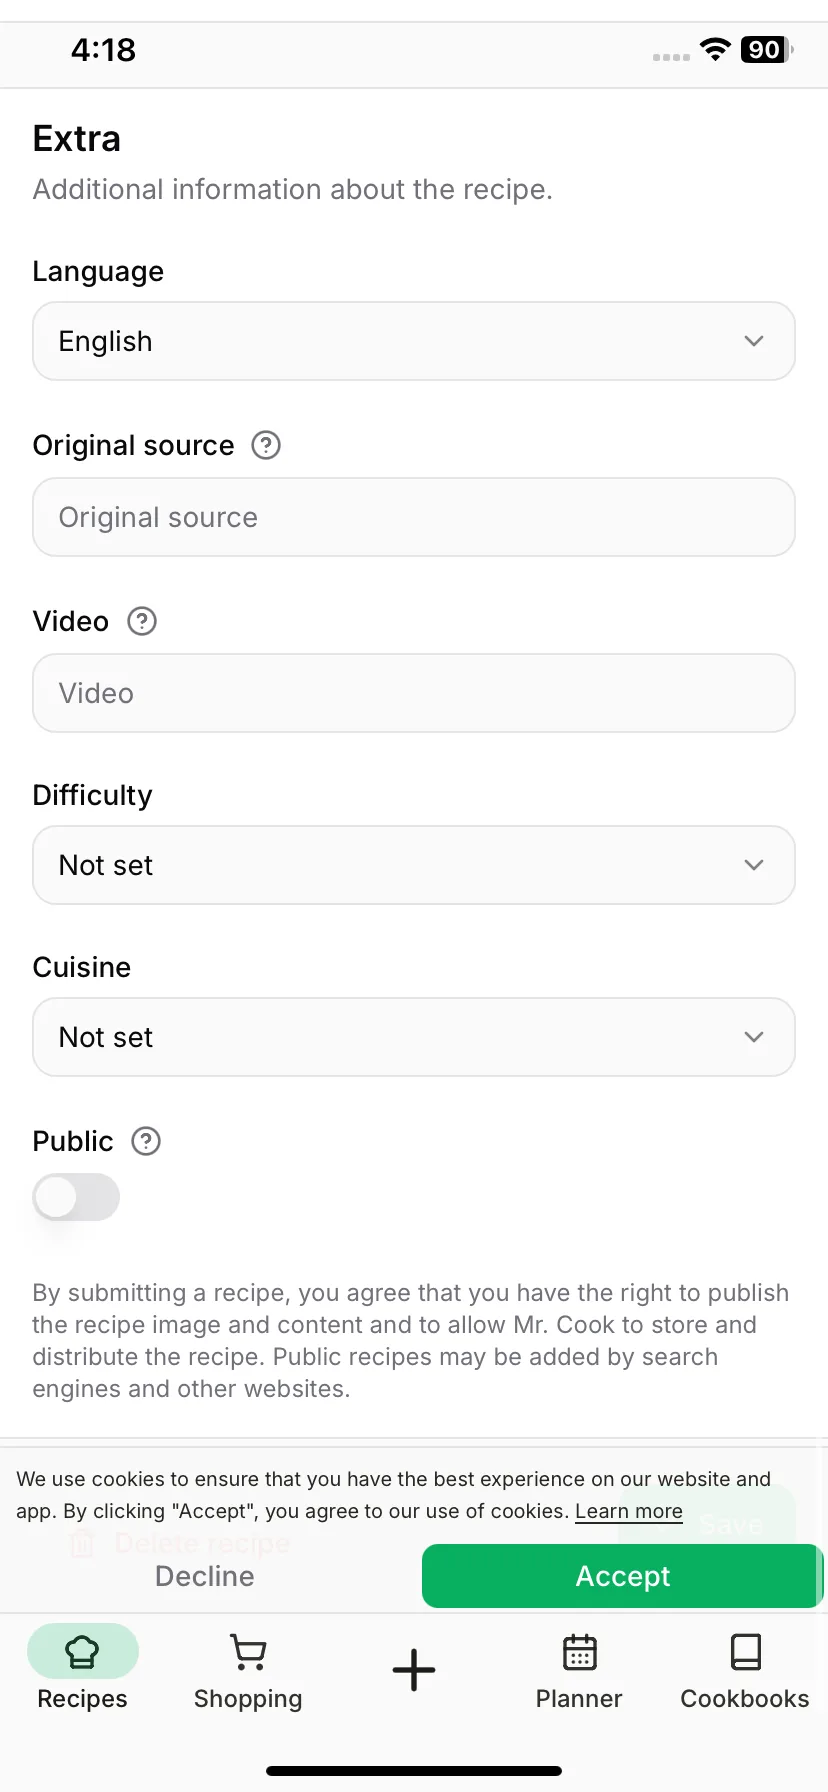Viewport: 828px width, 1792px height.
Task: Switch to the Planner tab label
Action: click(579, 1699)
